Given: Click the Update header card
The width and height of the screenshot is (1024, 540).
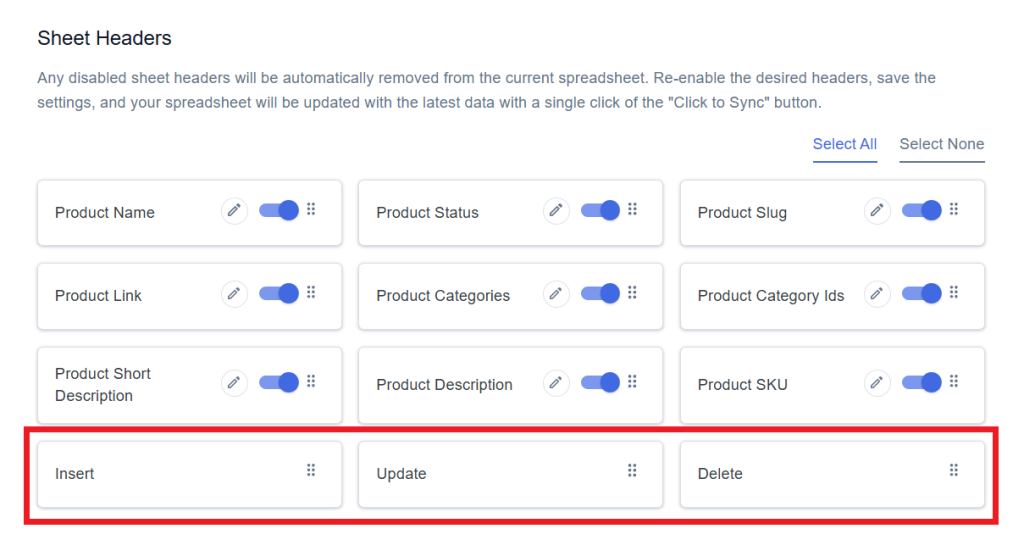Looking at the screenshot, I should coord(511,474).
